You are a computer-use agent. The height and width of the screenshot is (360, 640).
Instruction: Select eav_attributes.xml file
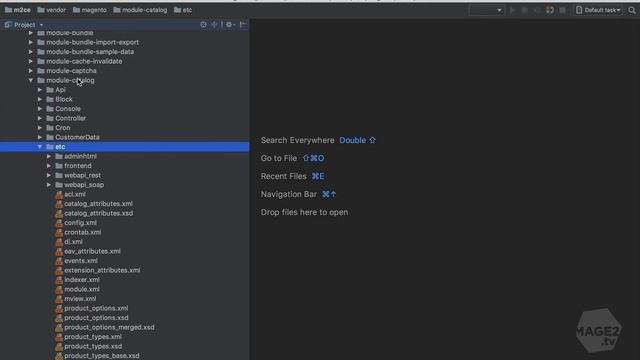click(88, 251)
